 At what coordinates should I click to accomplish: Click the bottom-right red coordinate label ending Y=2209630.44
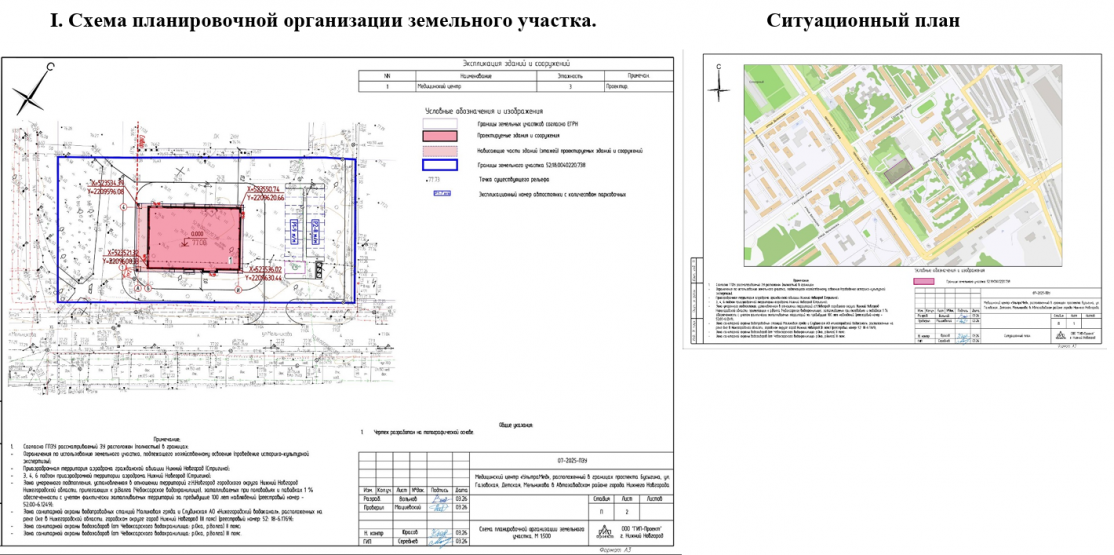[x=264, y=274]
